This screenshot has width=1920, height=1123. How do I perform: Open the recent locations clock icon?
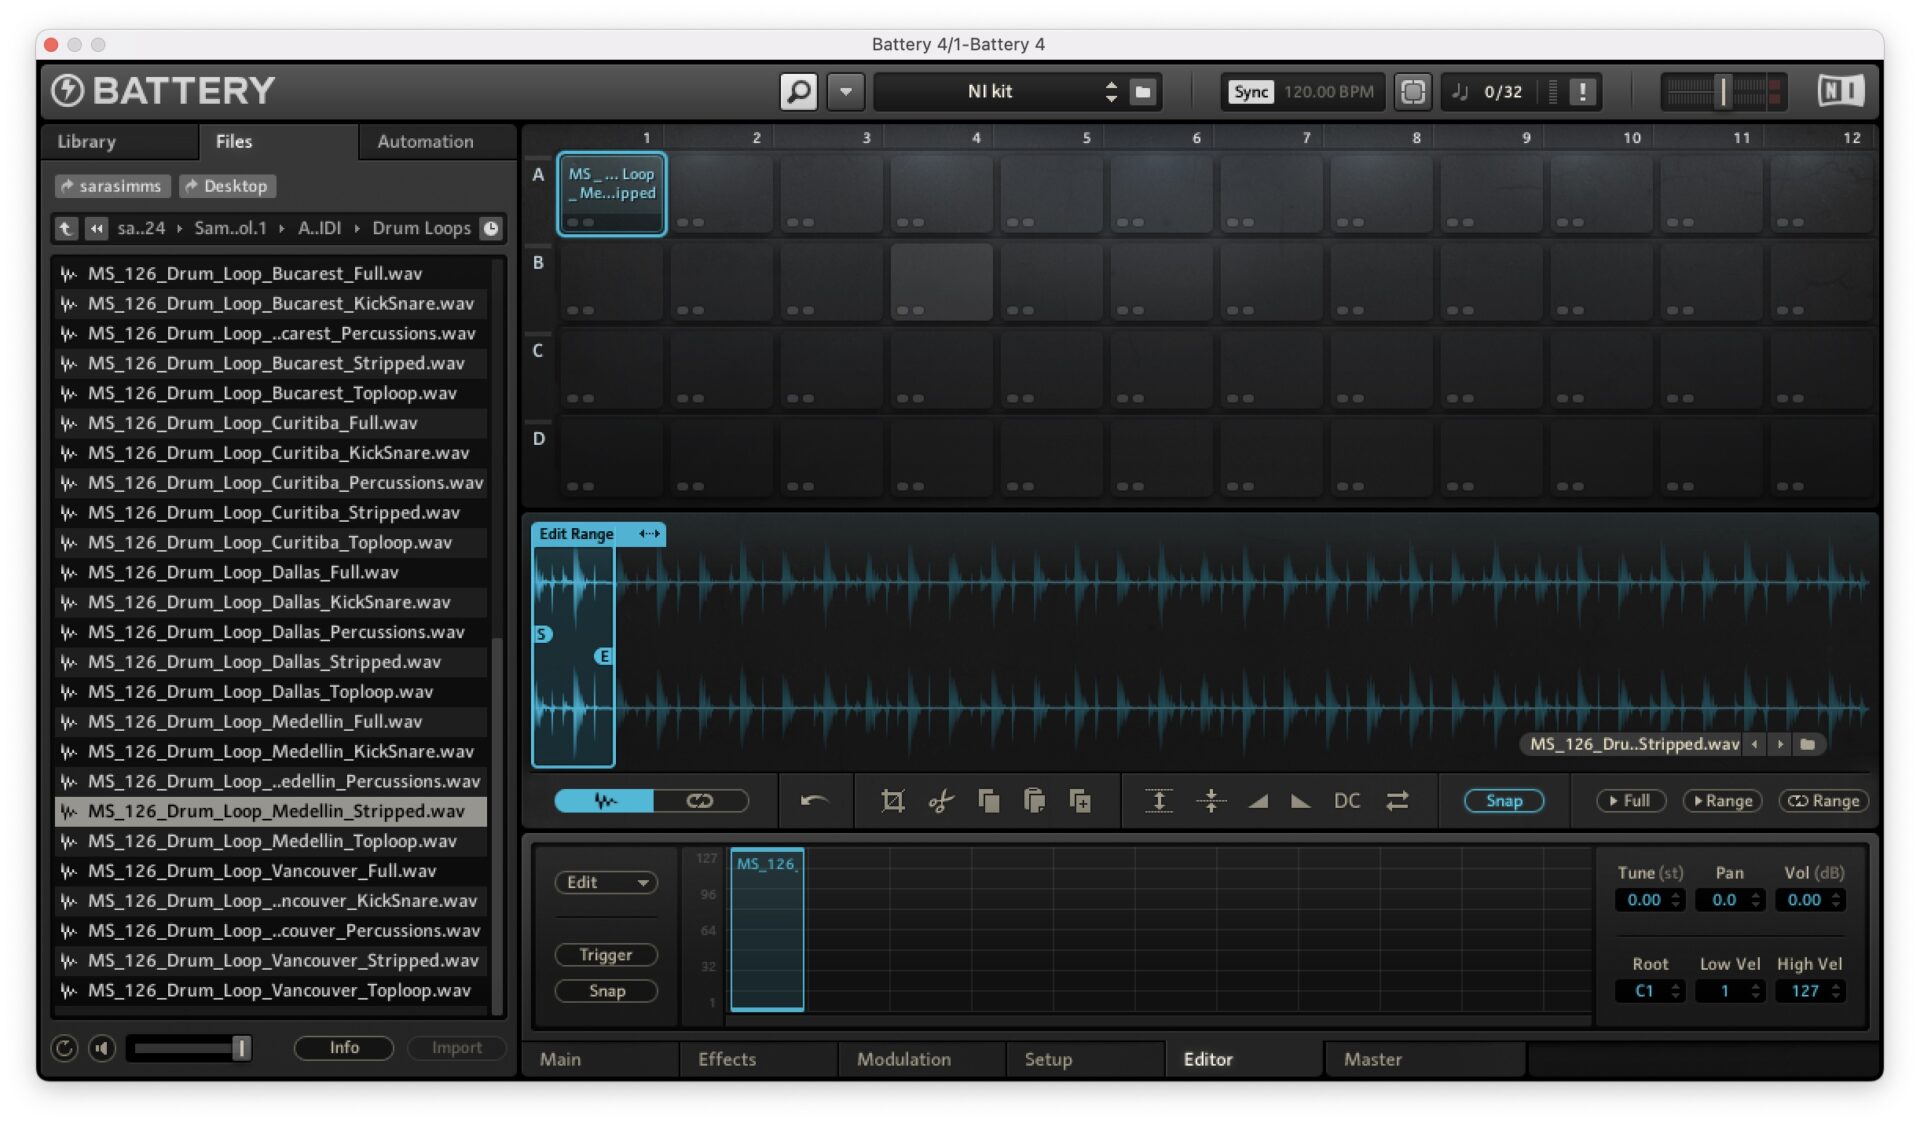click(491, 229)
